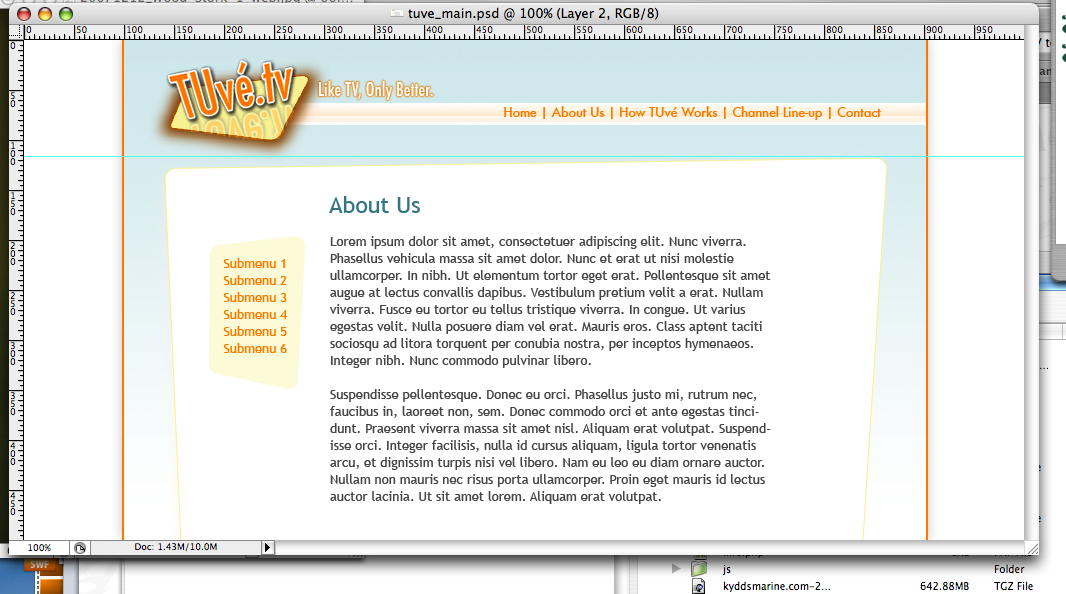This screenshot has height=594, width=1066.
Task: Click the About Us navigation link
Action: 578,113
